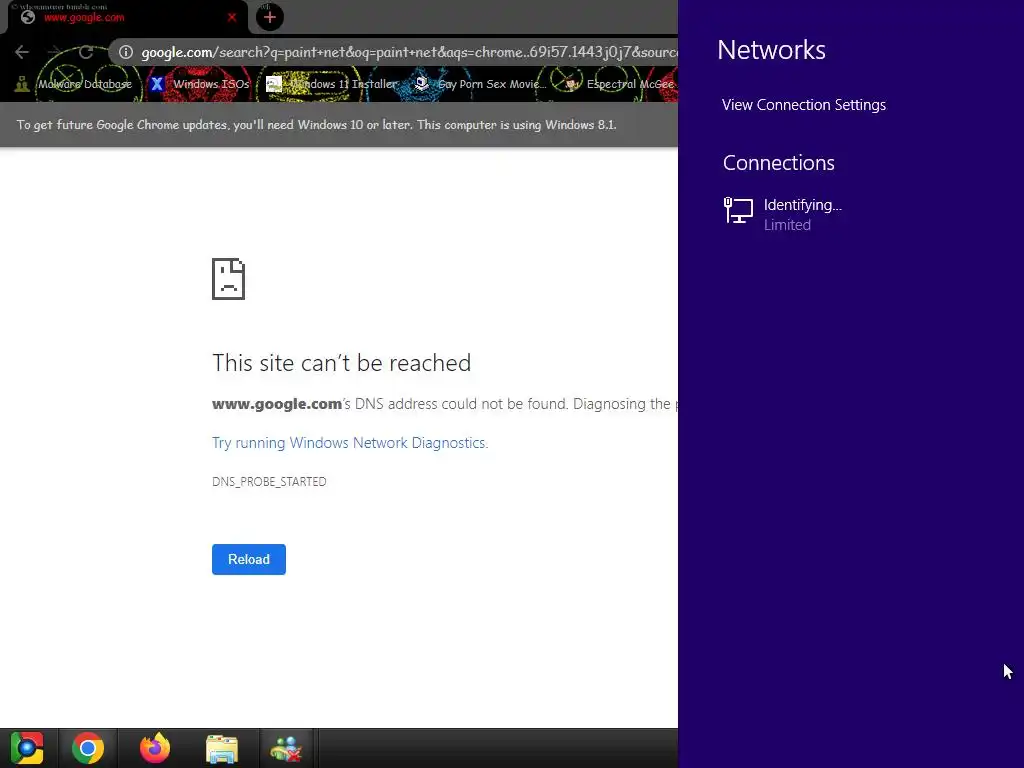1024x768 pixels.
Task: Select the www.google.com tab
Action: [x=127, y=18]
